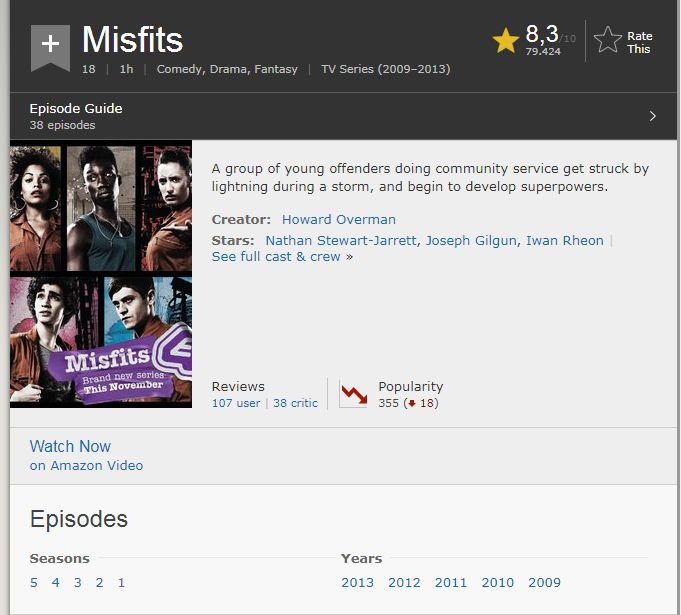Click the Misfits poster image
Screen dimensions: 681x615
tap(101, 275)
